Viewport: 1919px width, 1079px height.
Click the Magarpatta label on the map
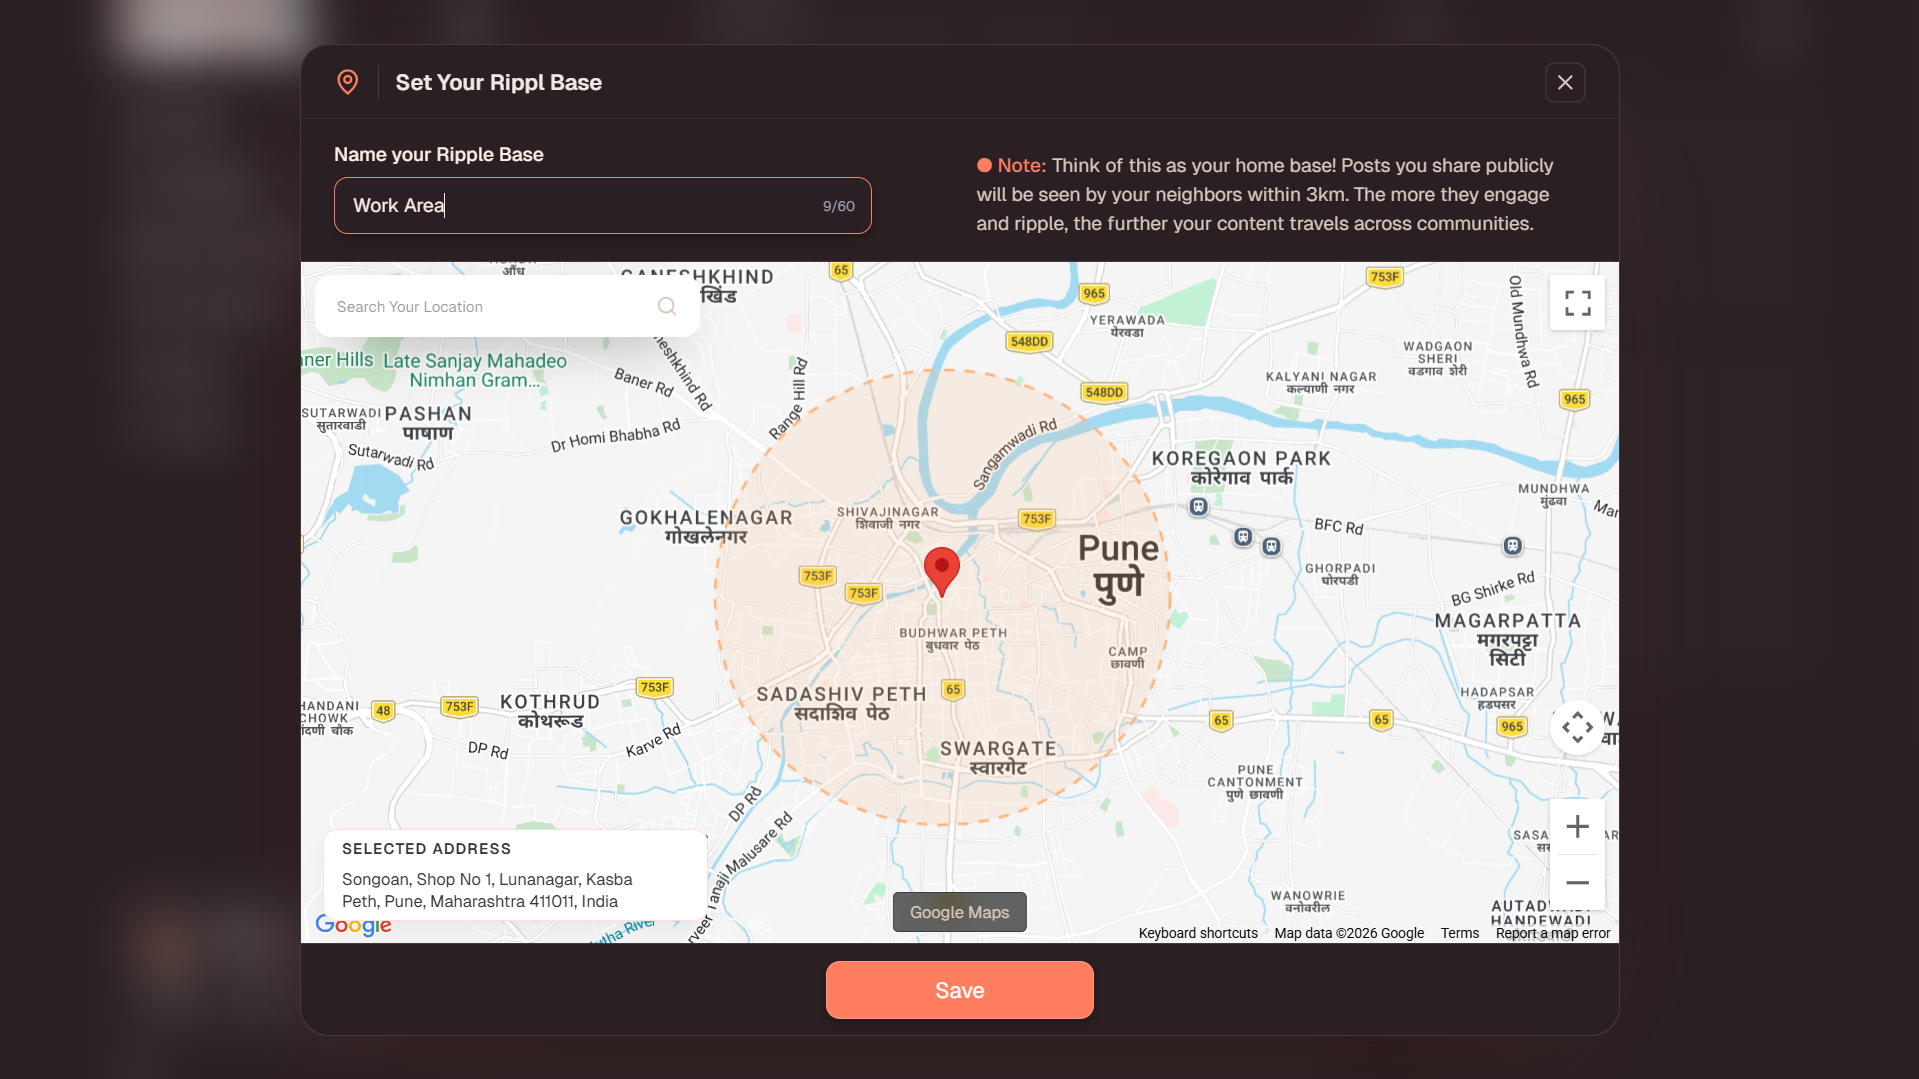click(x=1507, y=639)
